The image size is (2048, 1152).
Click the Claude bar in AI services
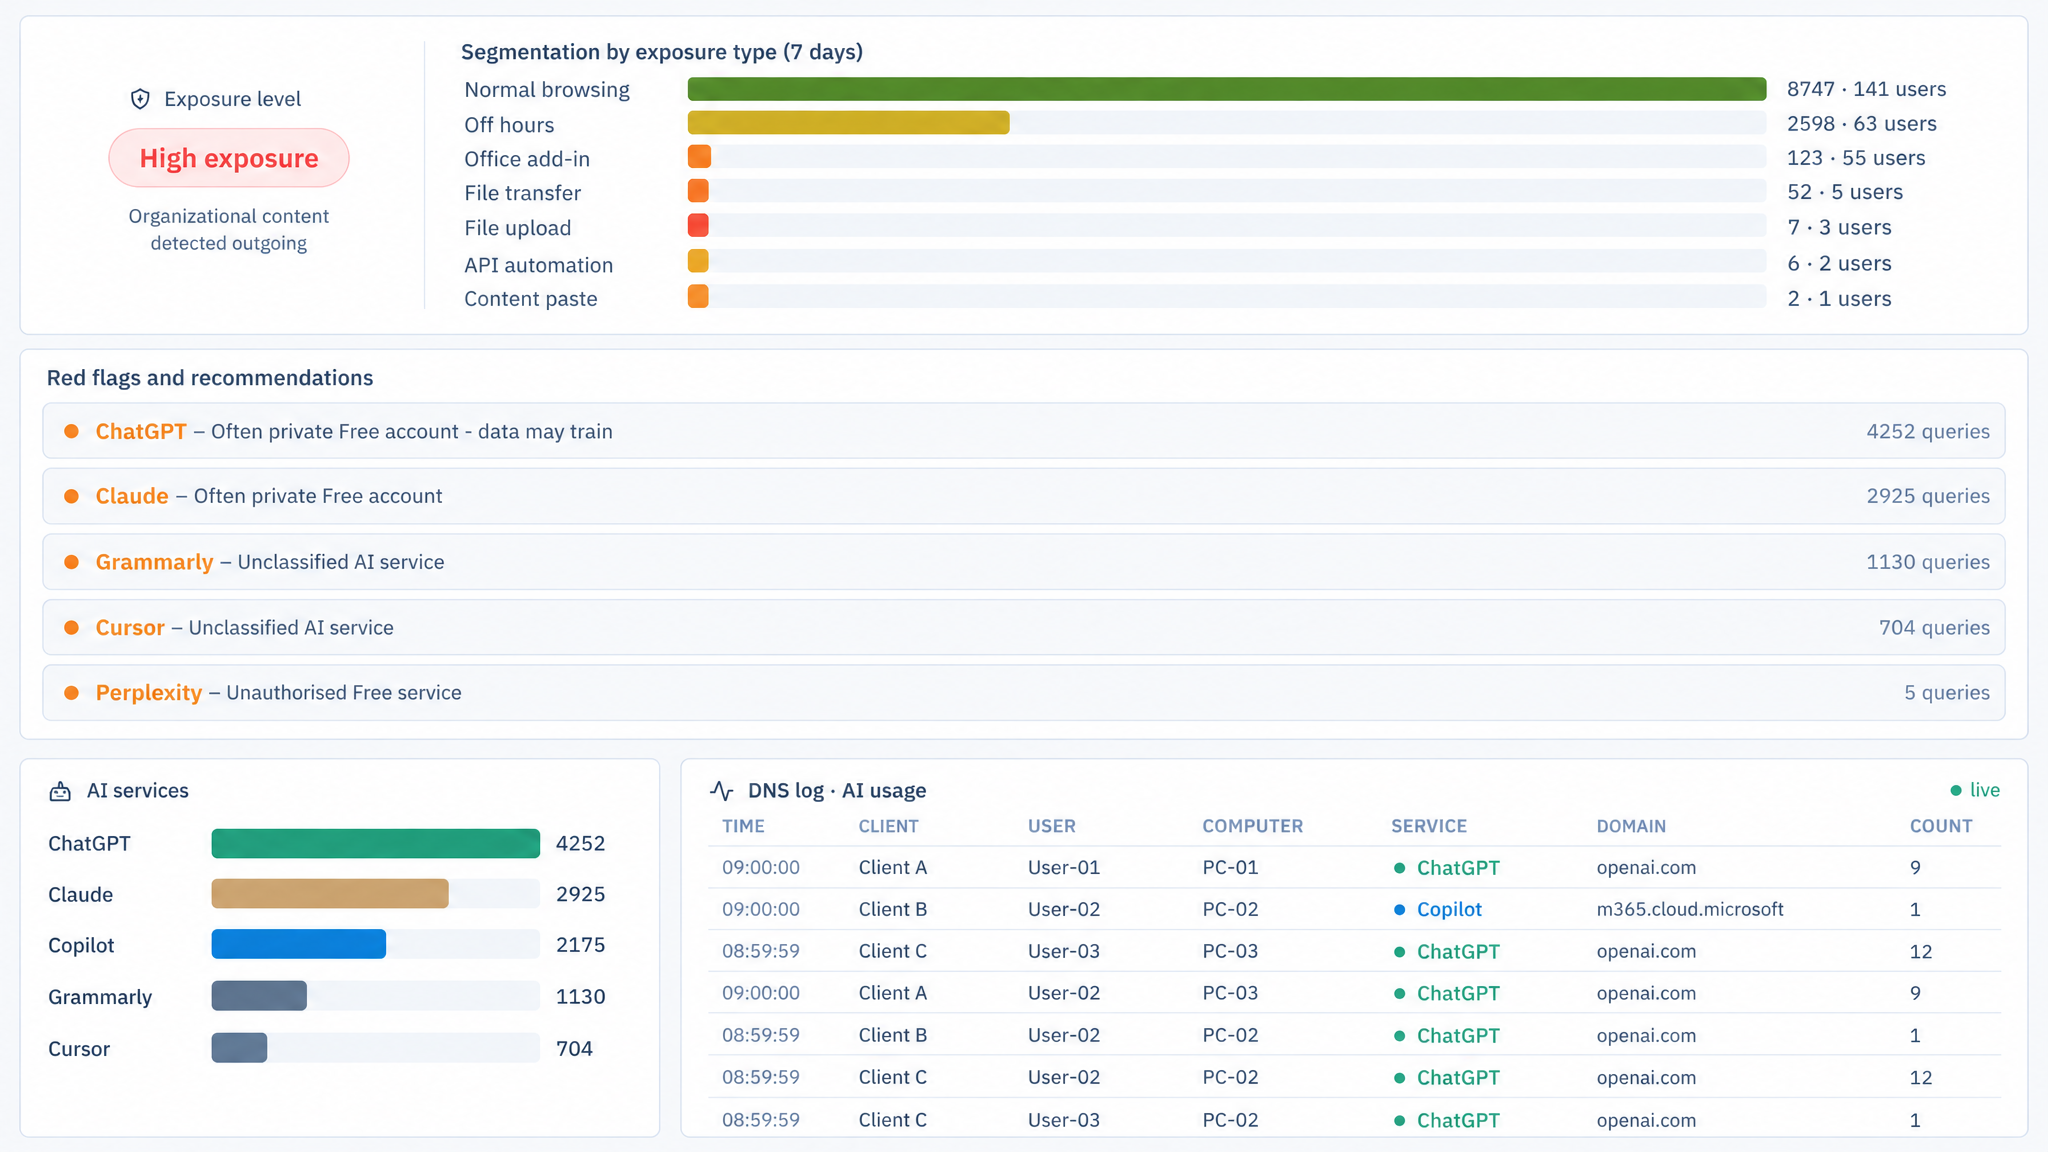330,894
